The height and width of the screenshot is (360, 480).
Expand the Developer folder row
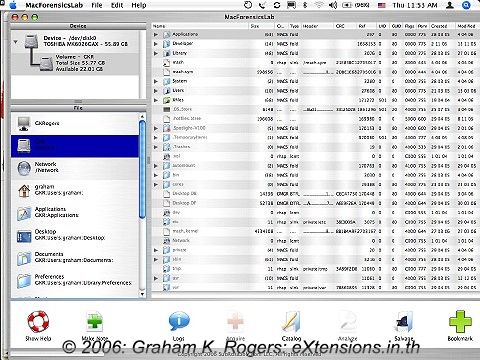point(156,44)
